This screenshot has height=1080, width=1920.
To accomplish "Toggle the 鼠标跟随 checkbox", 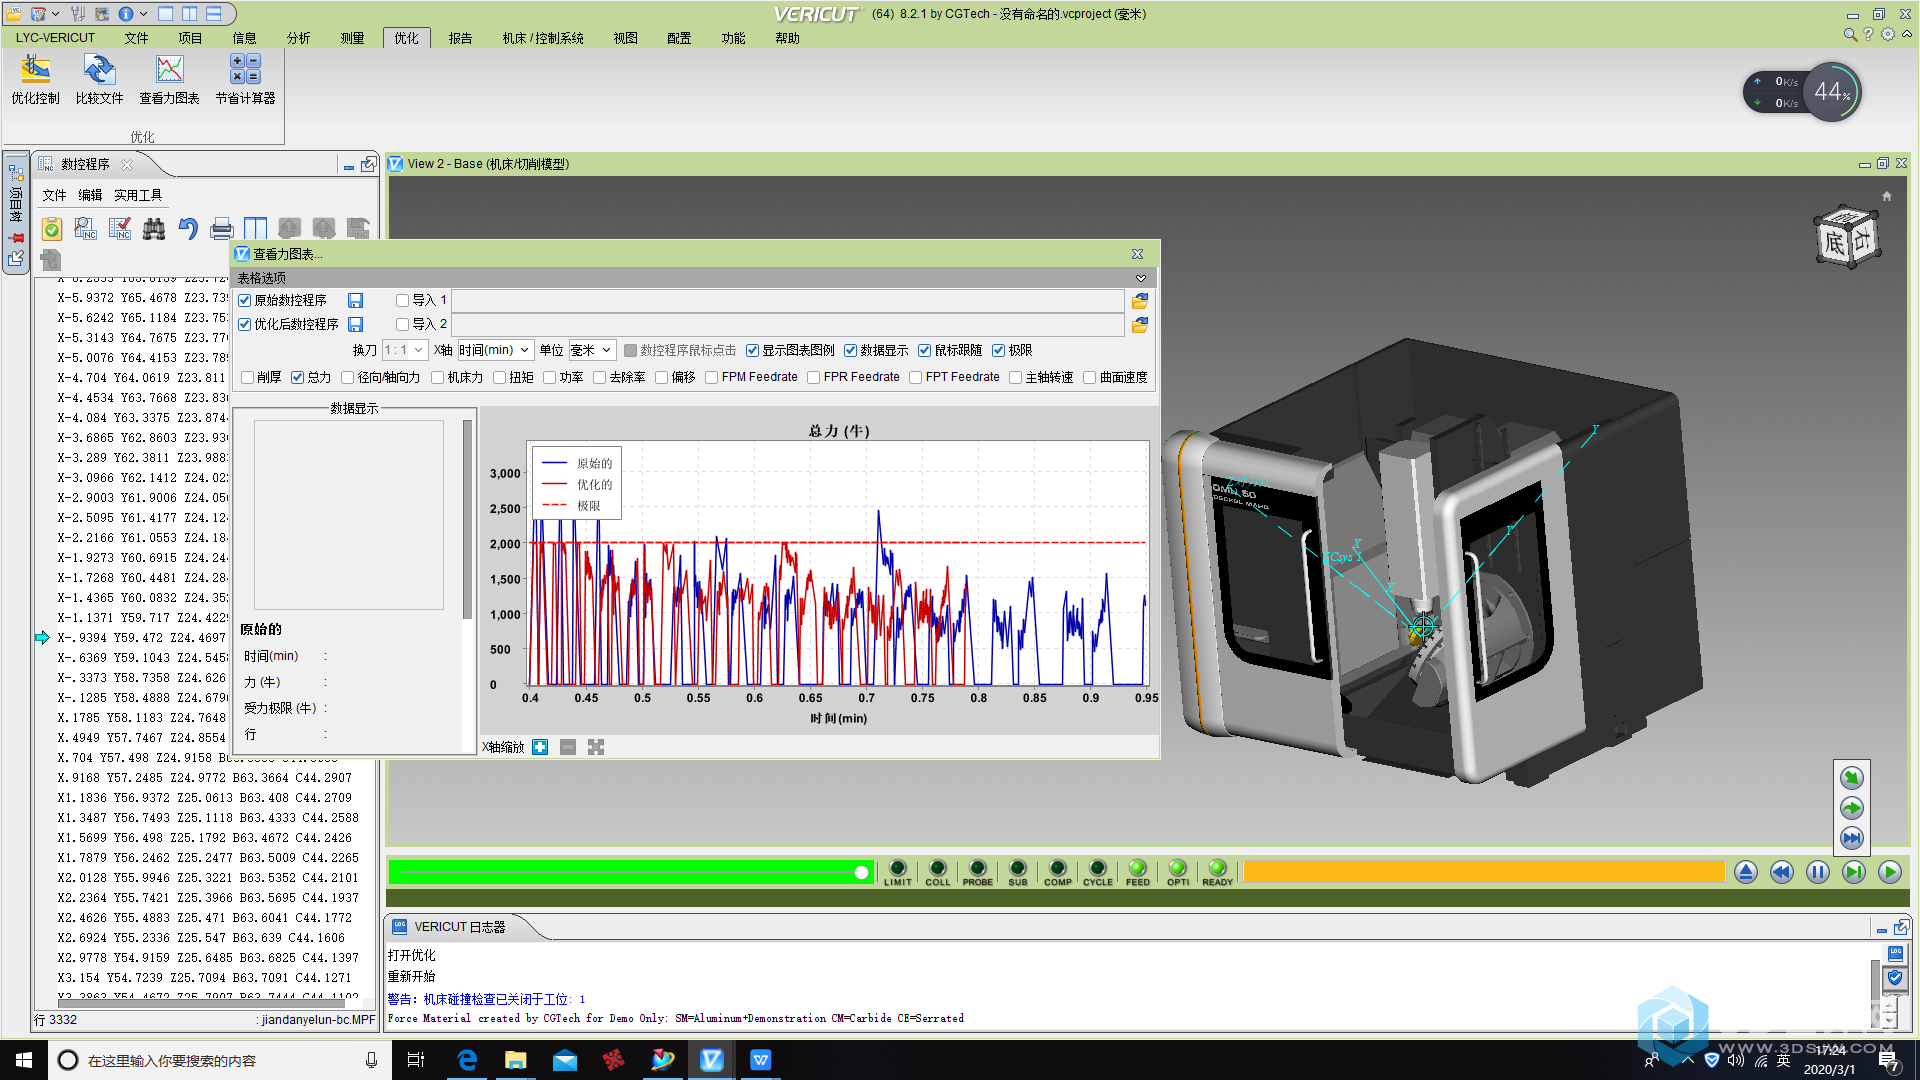I will [924, 350].
